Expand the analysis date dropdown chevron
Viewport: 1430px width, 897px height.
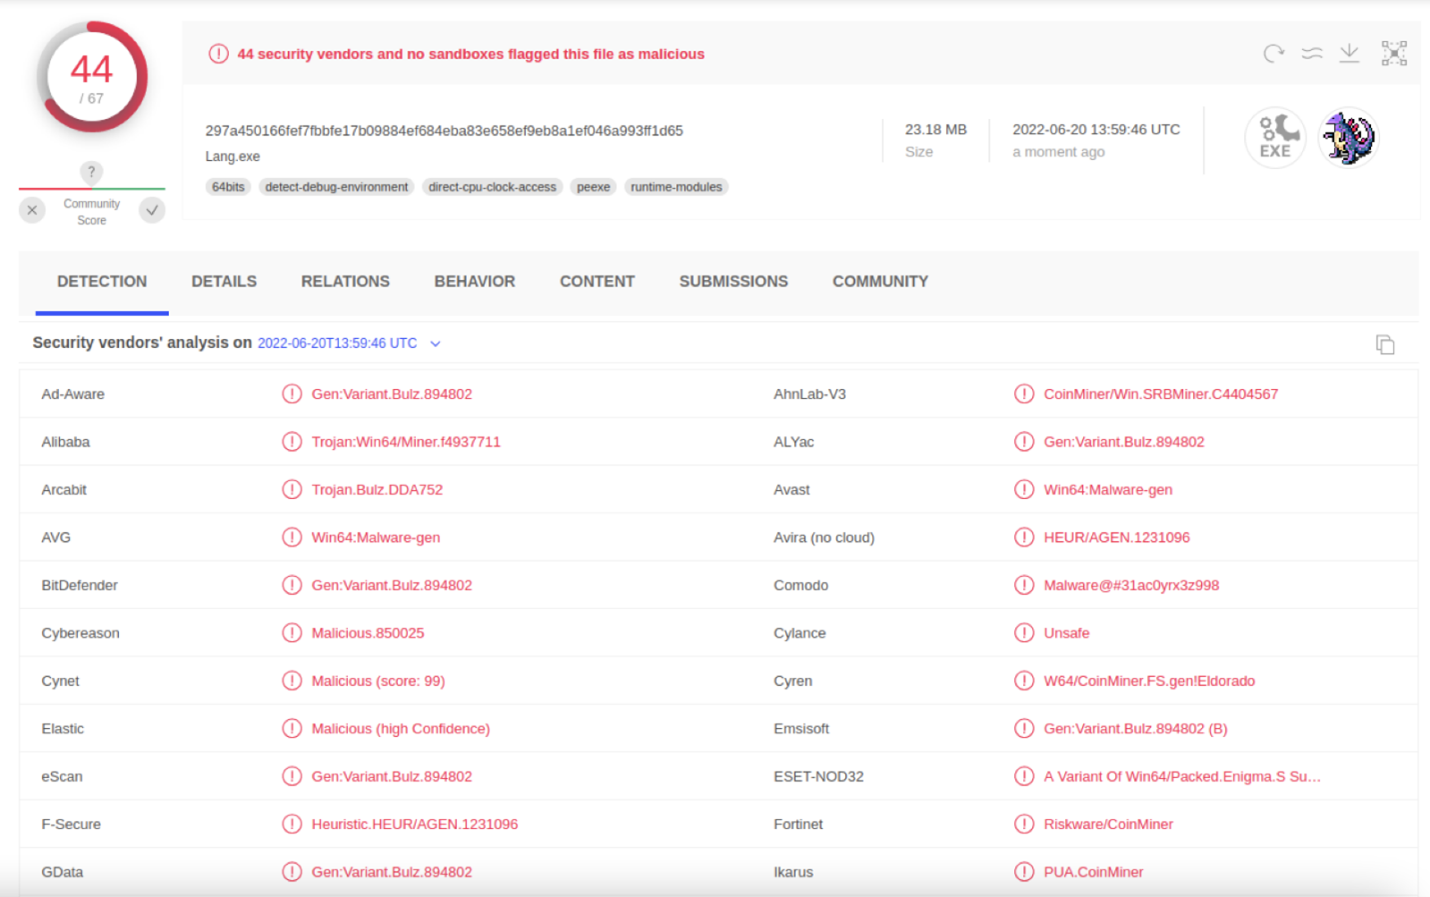(x=435, y=344)
